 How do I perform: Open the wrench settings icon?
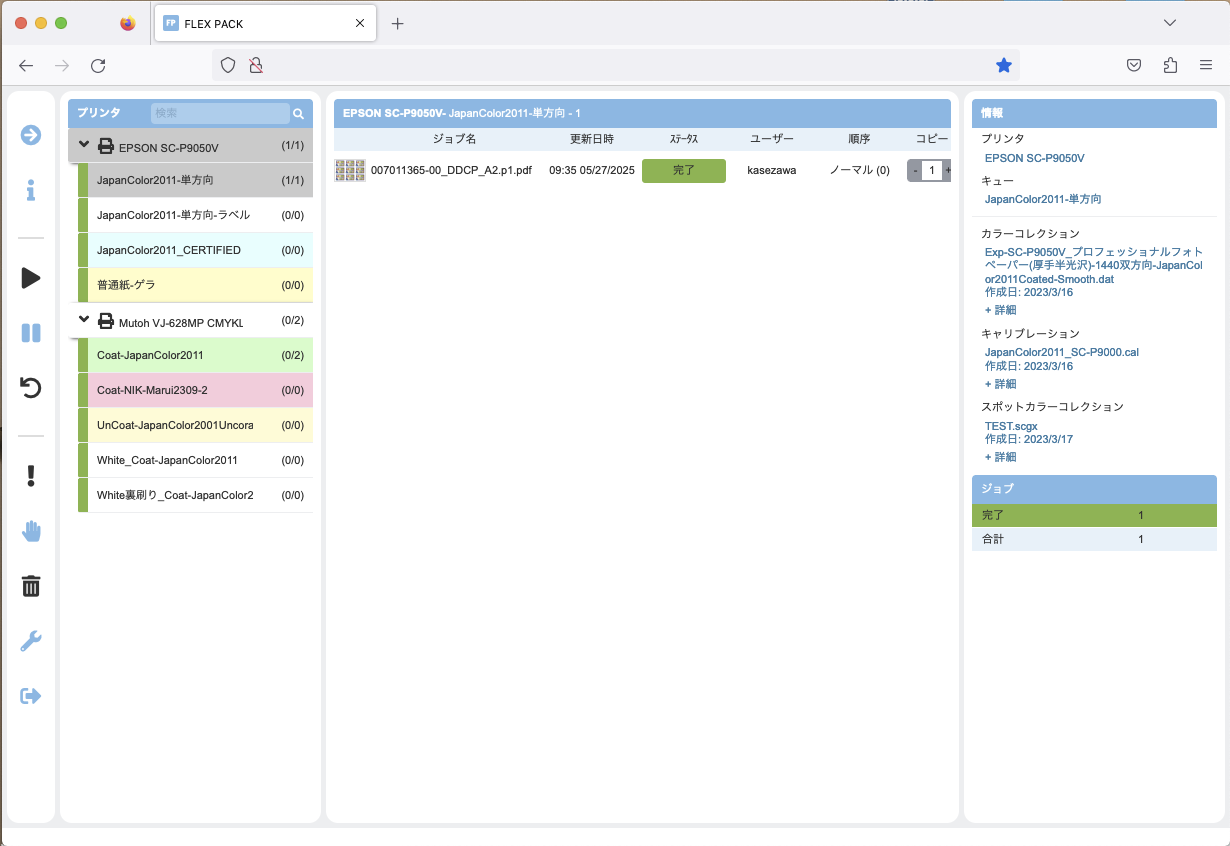tap(31, 641)
